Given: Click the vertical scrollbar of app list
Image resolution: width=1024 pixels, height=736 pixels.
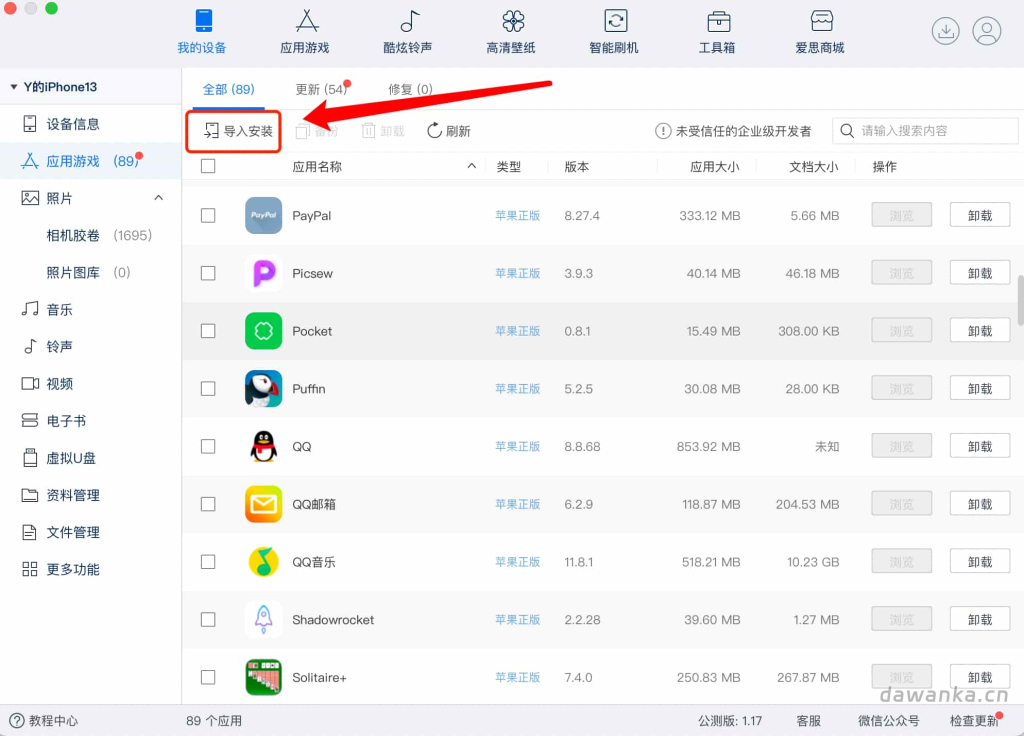Looking at the screenshot, I should click(x=1020, y=300).
